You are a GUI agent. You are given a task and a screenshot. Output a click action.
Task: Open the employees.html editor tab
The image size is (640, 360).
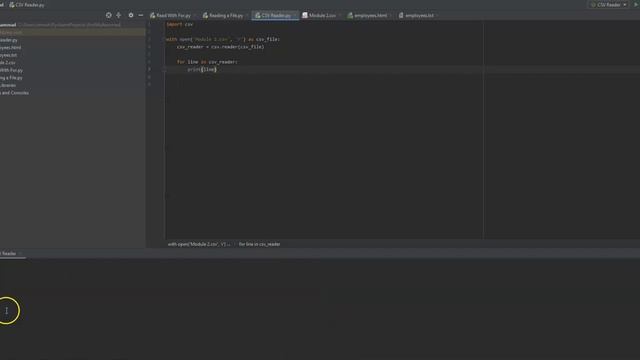coord(371,16)
